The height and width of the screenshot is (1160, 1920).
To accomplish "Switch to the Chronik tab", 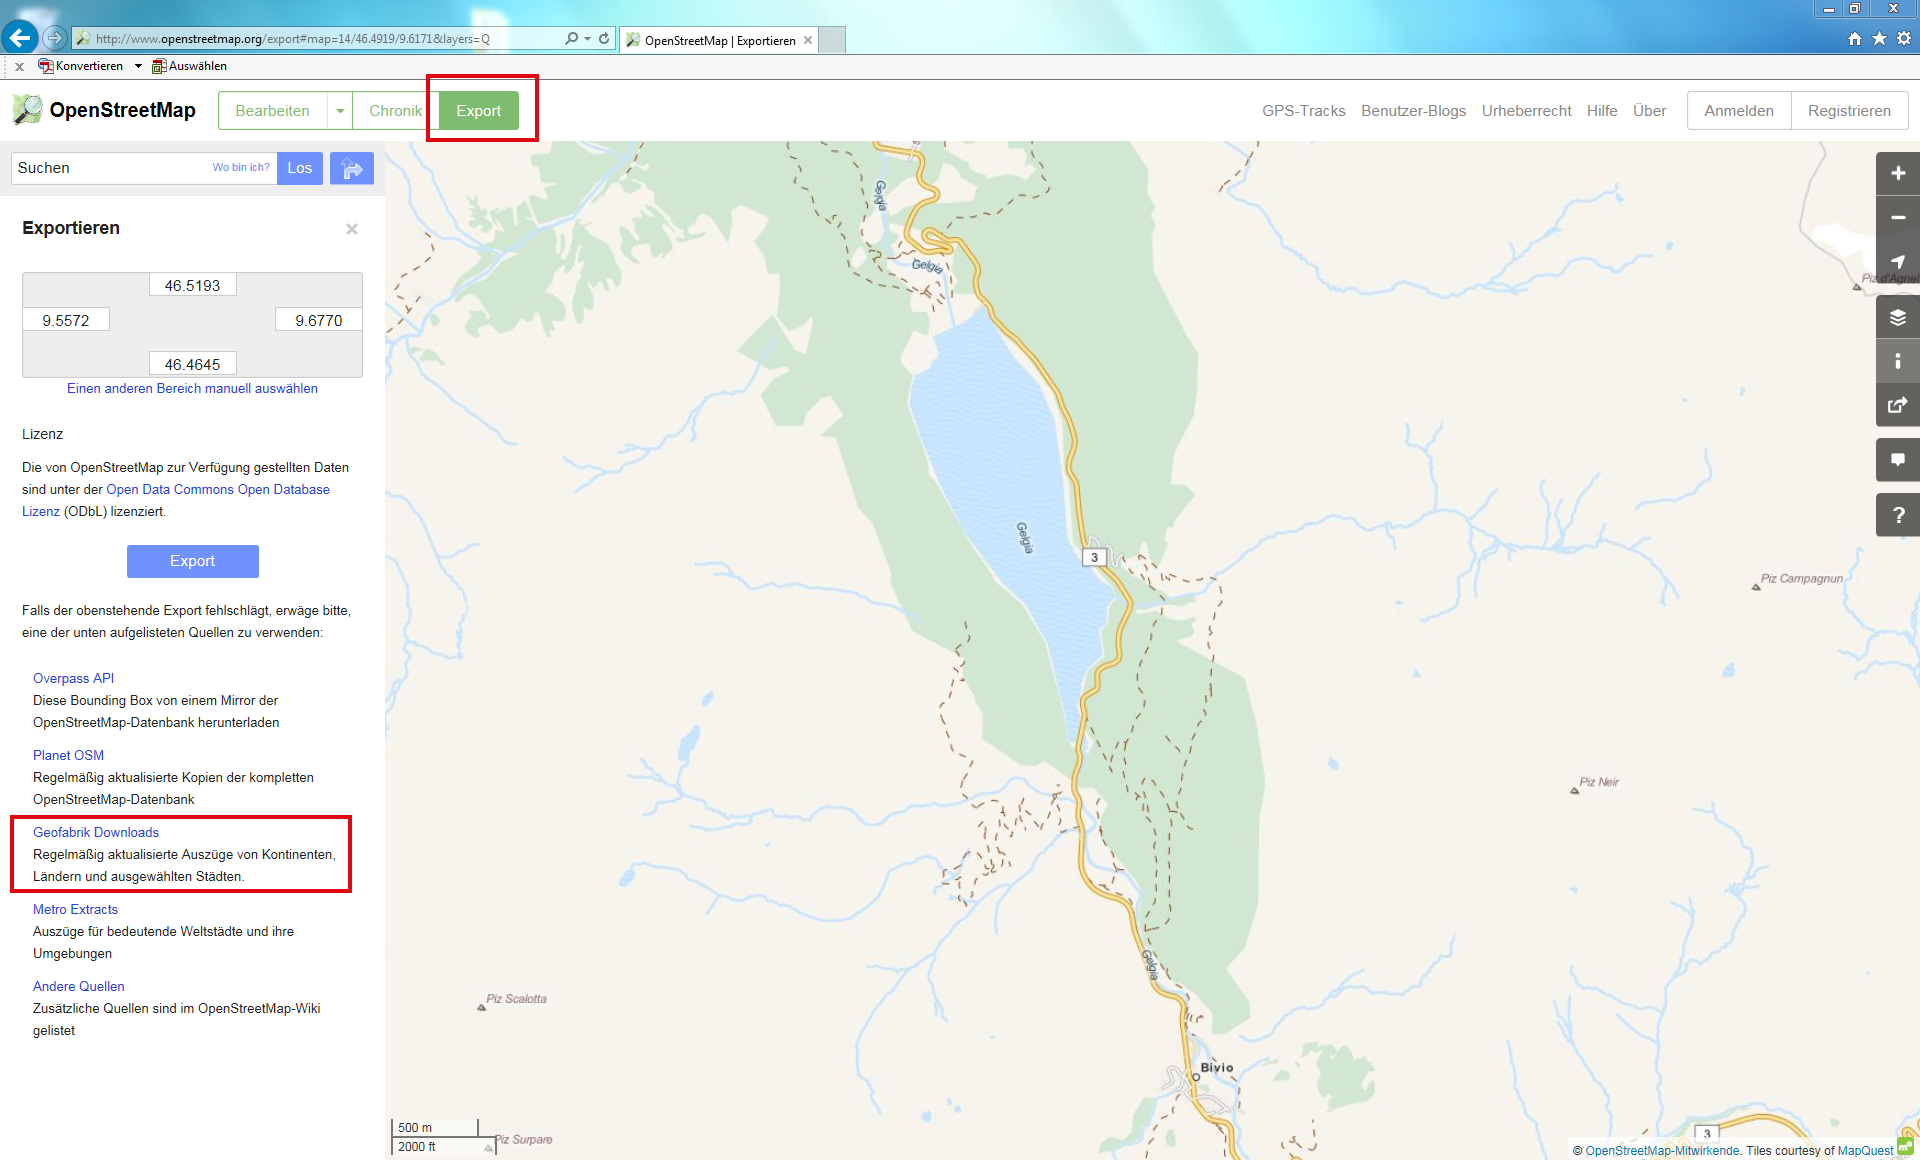I will pyautogui.click(x=395, y=111).
